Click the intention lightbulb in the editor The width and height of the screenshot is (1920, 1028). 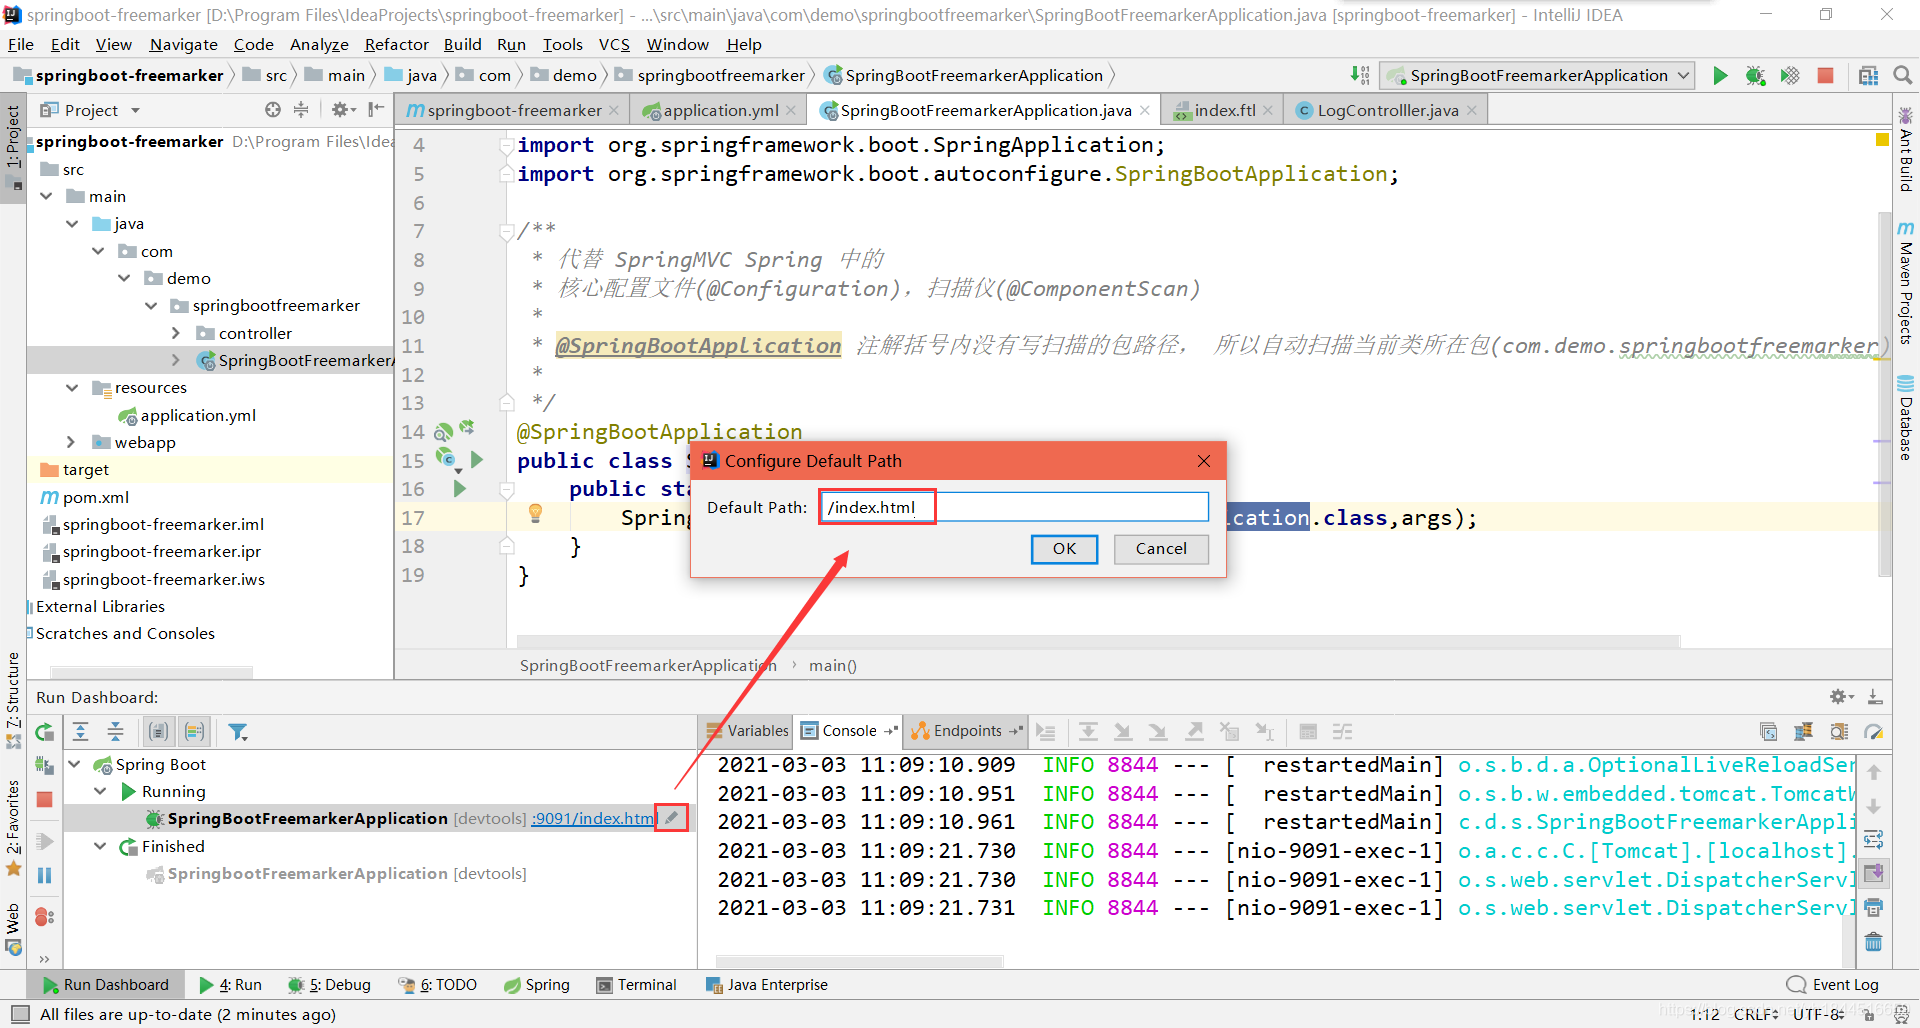pos(536,514)
